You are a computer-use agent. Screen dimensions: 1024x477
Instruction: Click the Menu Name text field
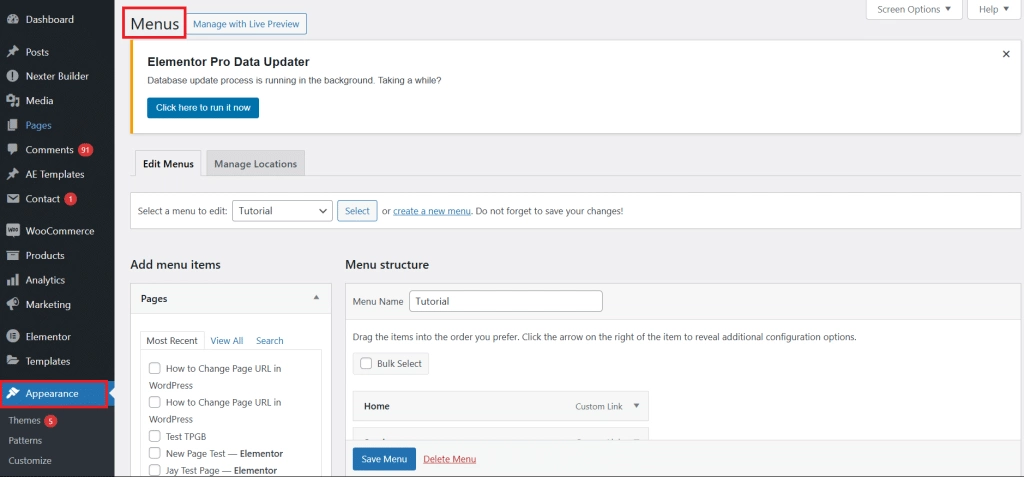click(x=506, y=301)
